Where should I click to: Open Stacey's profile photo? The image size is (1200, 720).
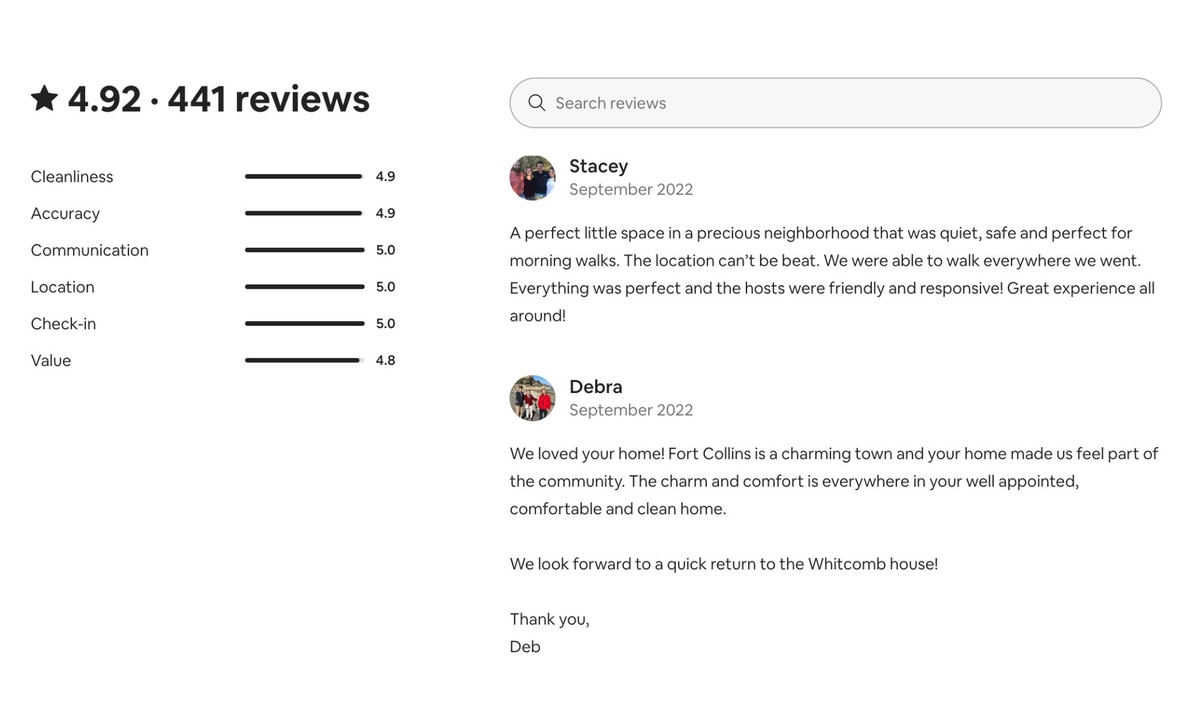pos(532,178)
